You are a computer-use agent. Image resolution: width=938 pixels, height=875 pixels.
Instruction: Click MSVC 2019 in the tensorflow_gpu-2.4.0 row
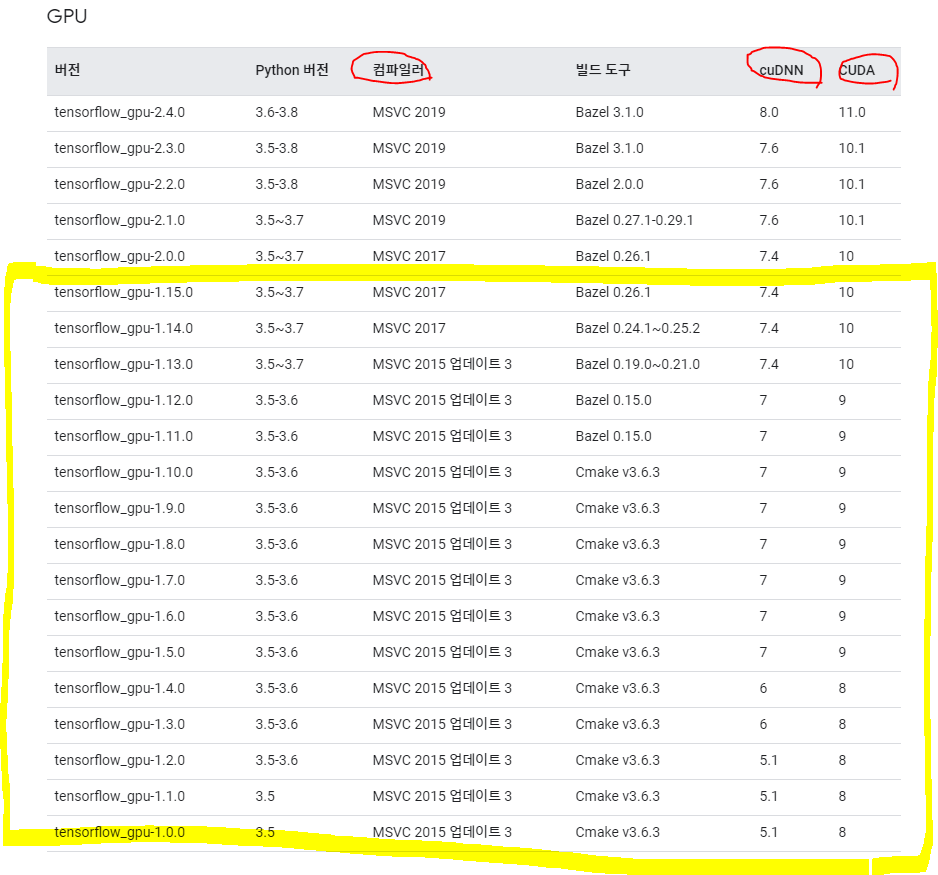(x=409, y=112)
